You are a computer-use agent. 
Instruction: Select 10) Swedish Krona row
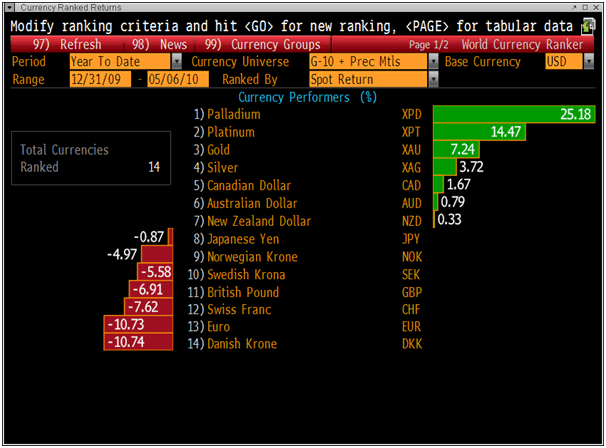[237, 274]
